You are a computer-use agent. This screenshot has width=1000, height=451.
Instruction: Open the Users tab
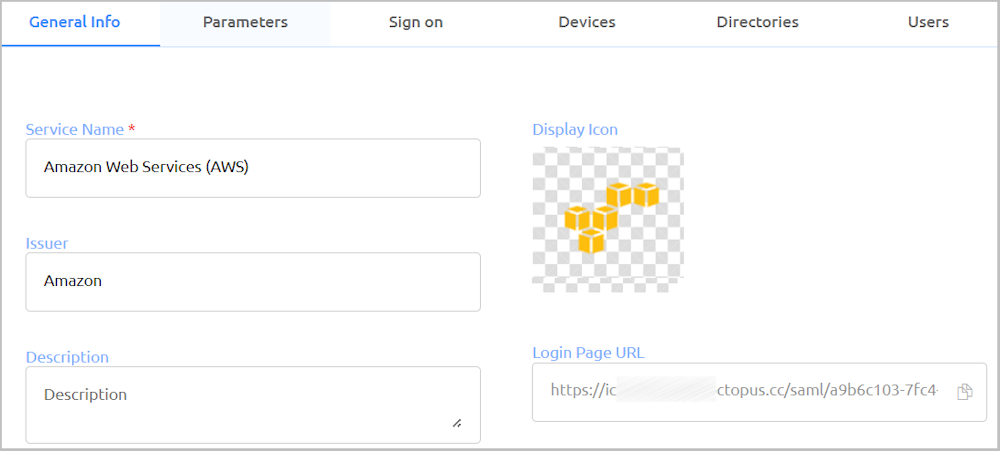[x=928, y=22]
